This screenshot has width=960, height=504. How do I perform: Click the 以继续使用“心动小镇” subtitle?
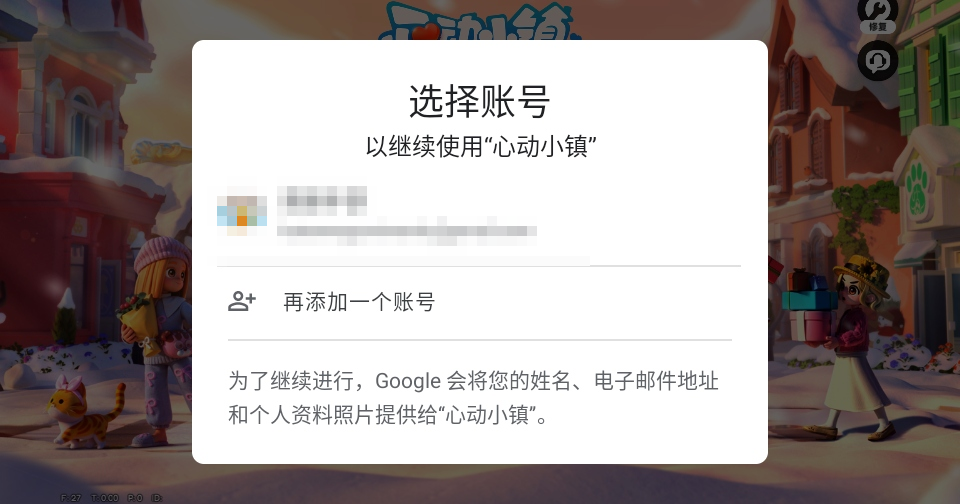click(x=481, y=147)
